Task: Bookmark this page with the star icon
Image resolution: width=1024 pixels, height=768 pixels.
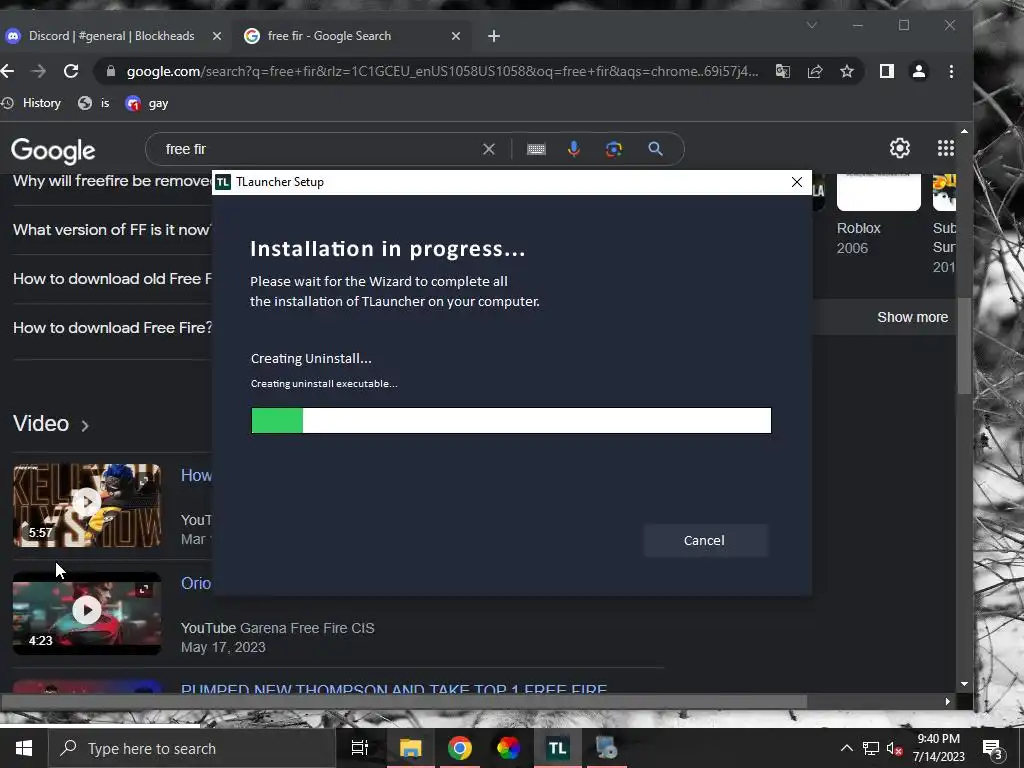Action: pyautogui.click(x=846, y=71)
